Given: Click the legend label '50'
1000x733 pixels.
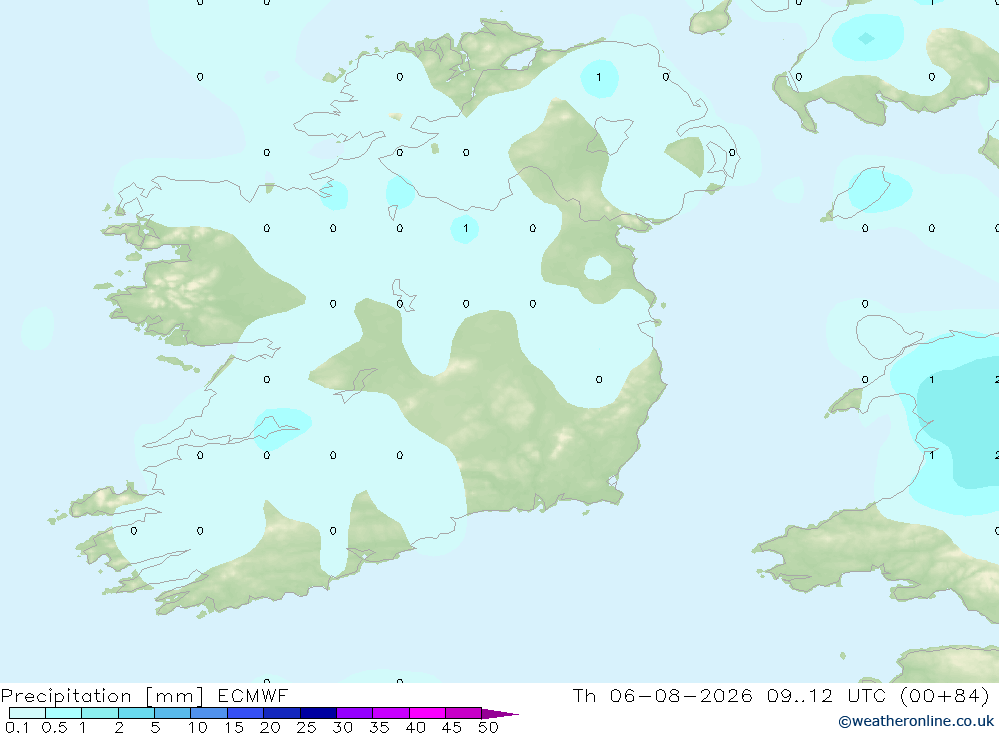Looking at the screenshot, I should (x=488, y=727).
